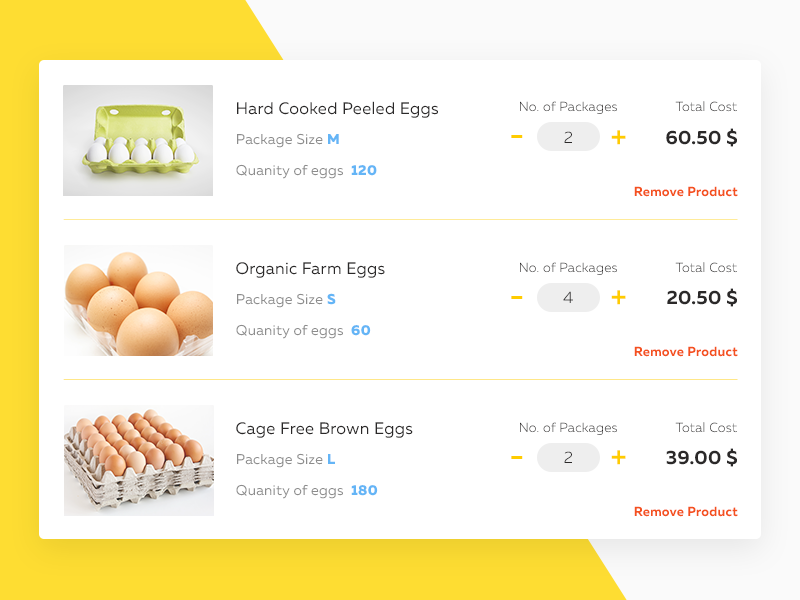This screenshot has height=600, width=800.
Task: Open the Hard Cooked Peeled Eggs product image
Action: 138,140
